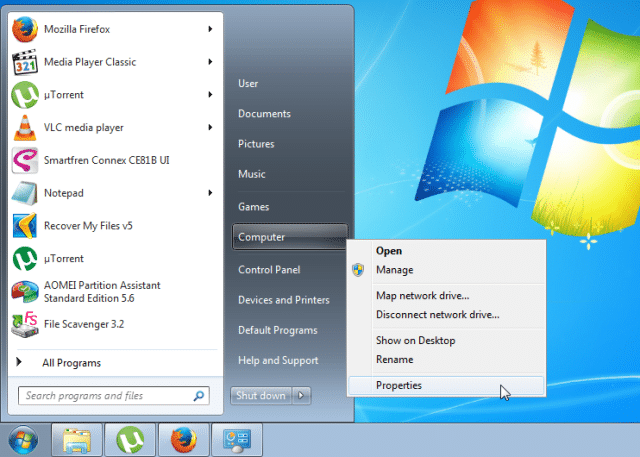Open Mozilla Firefox from Start menu icon
The image size is (640, 457).
click(x=24, y=29)
